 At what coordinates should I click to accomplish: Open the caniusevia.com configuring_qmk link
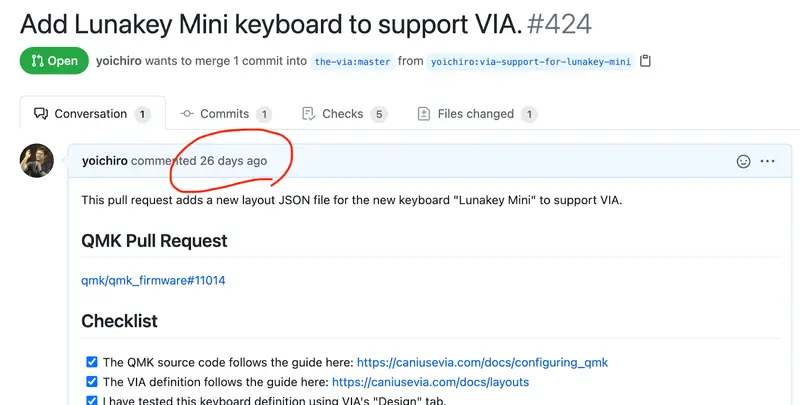pos(482,362)
